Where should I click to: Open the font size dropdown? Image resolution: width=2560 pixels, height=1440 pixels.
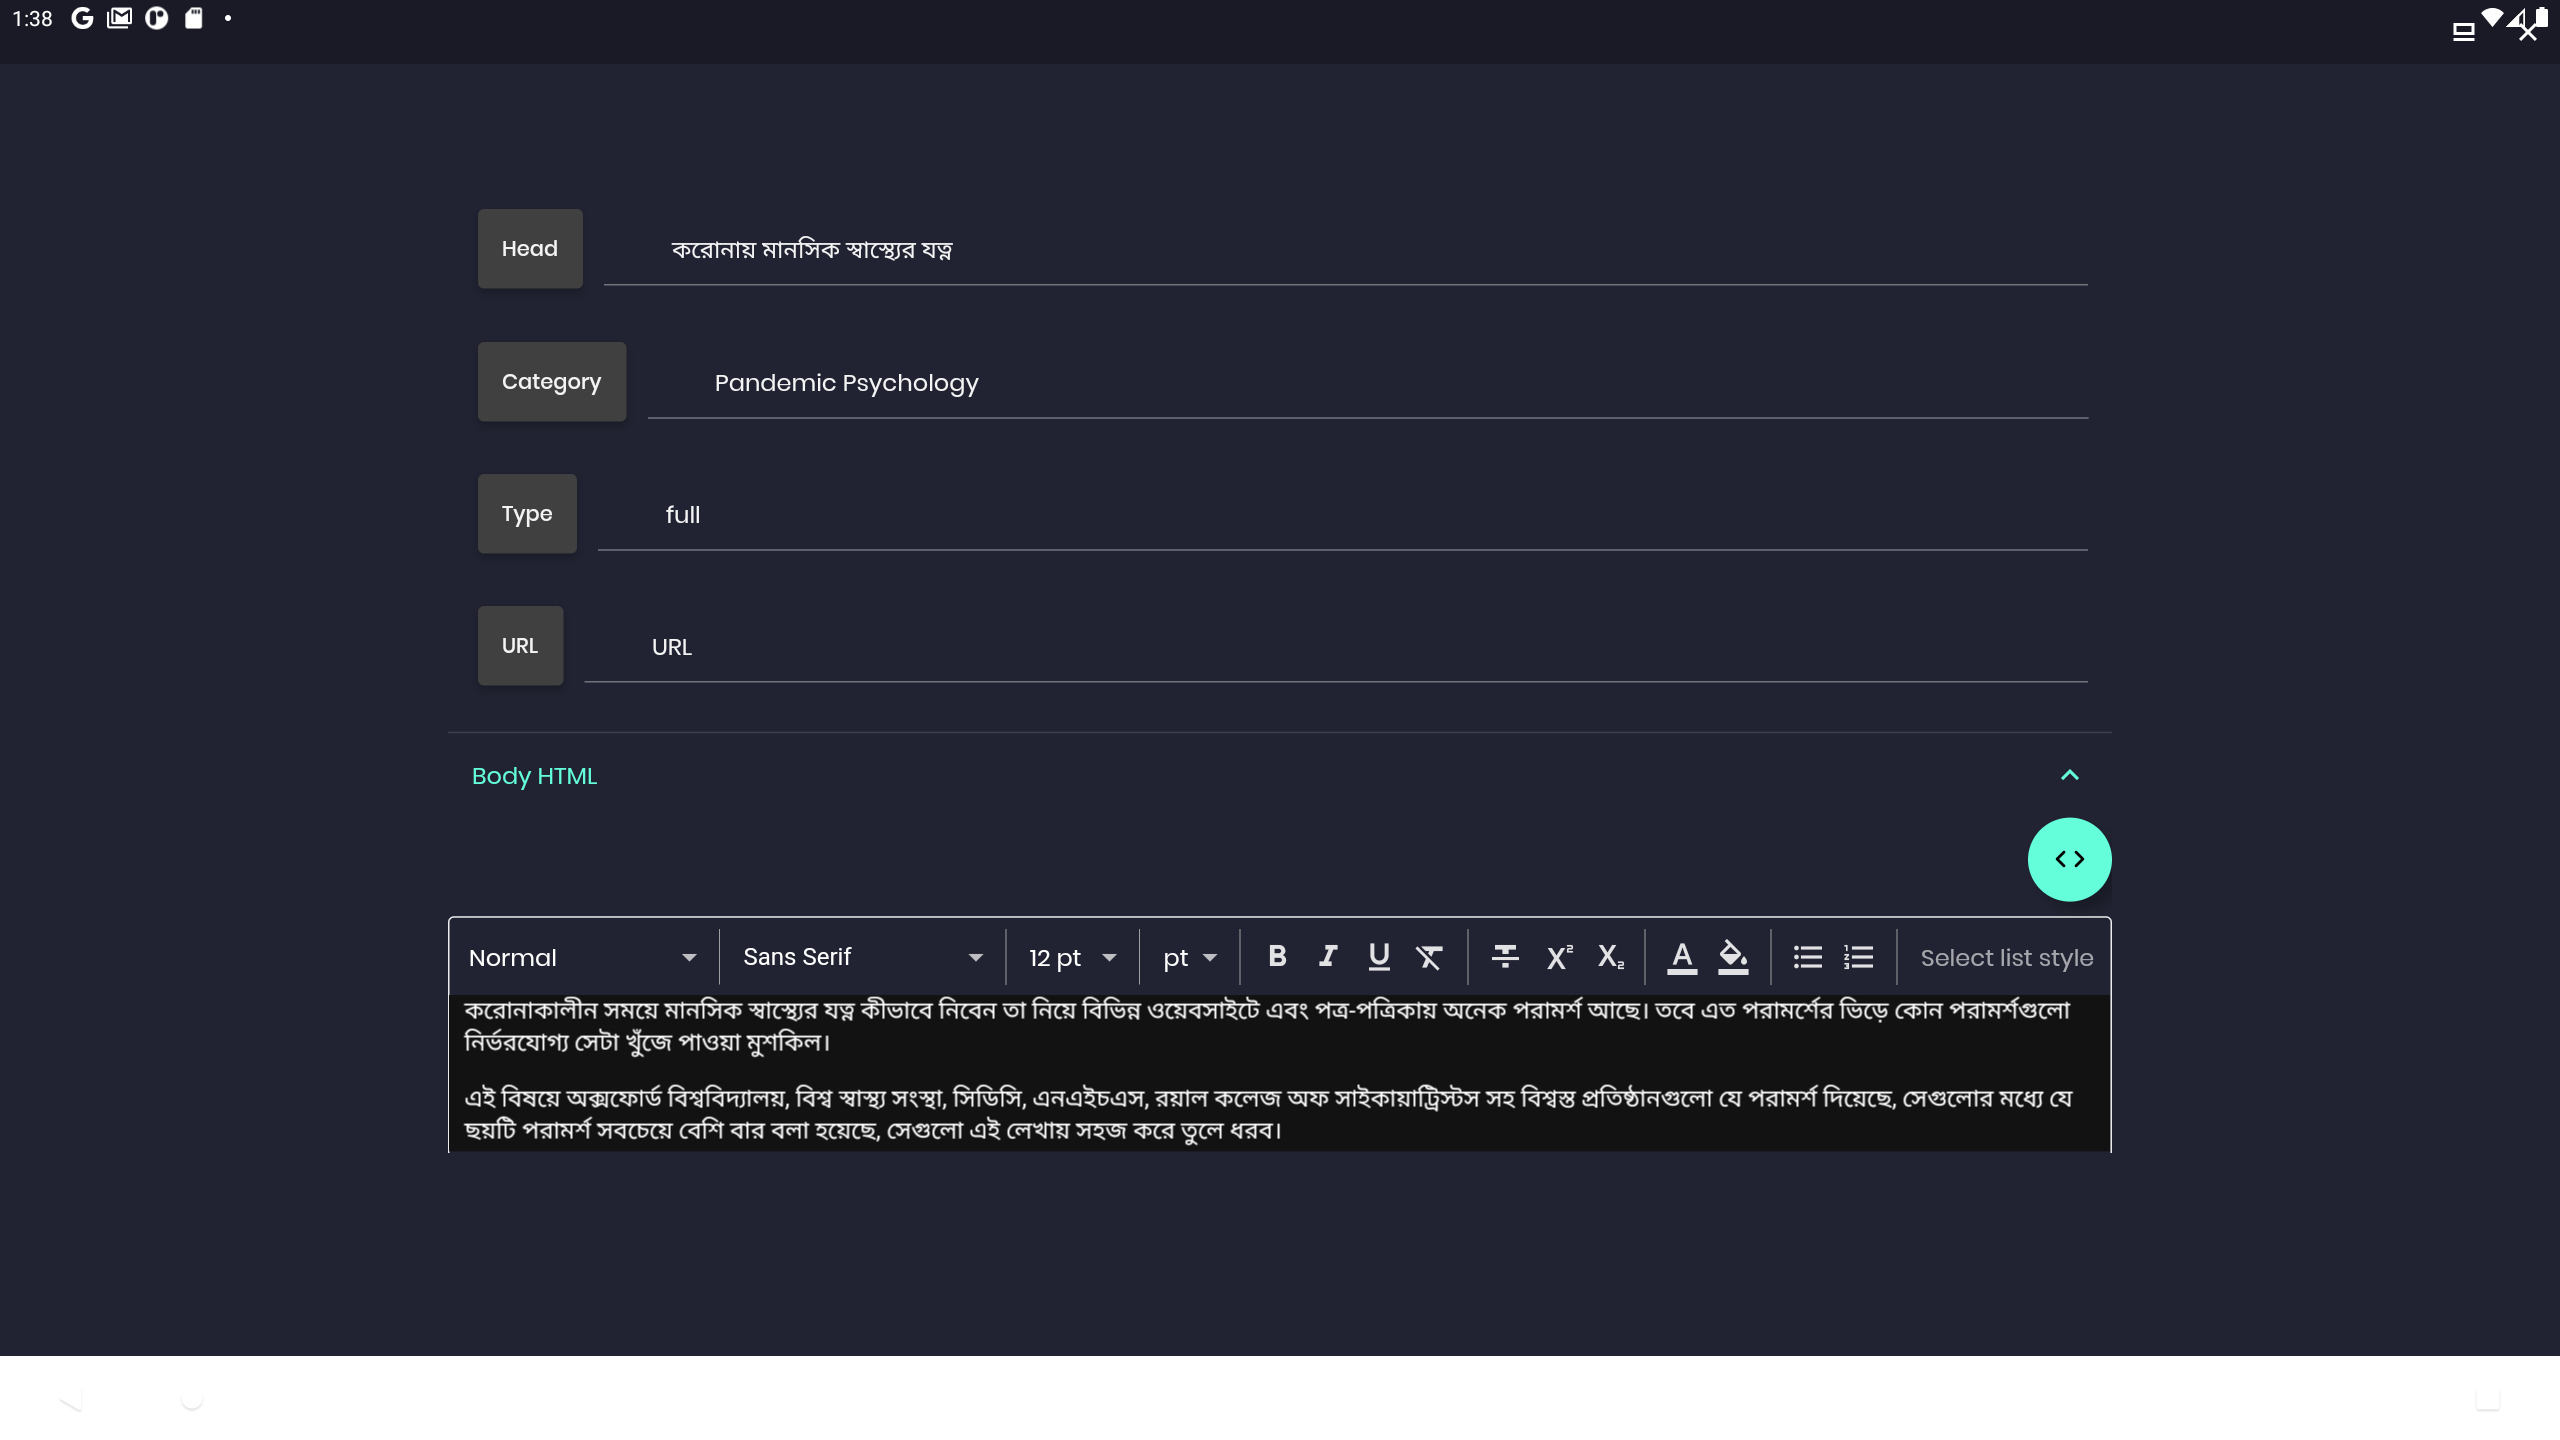coord(1071,956)
